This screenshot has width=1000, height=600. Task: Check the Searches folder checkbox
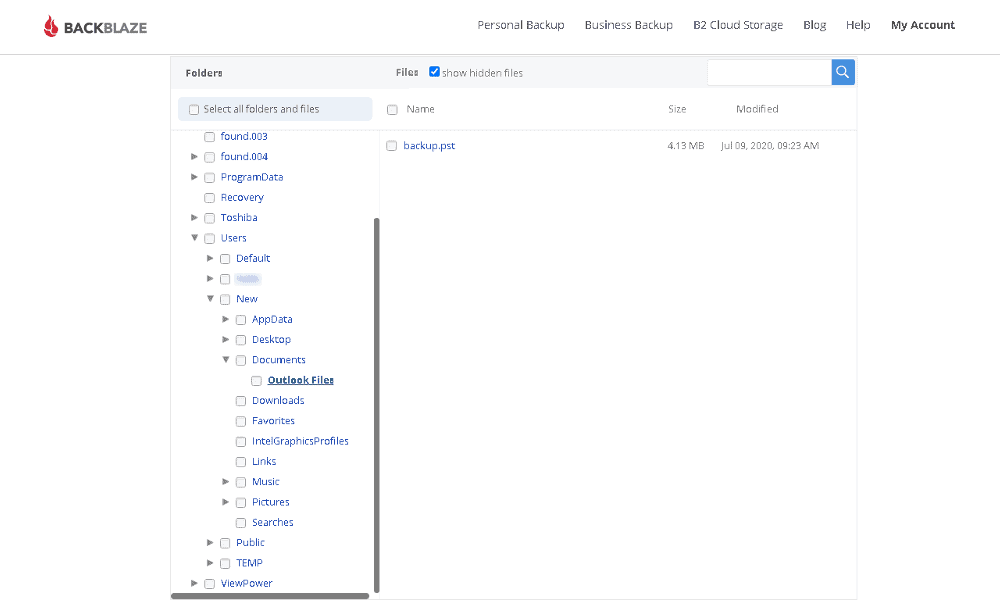[x=240, y=523]
